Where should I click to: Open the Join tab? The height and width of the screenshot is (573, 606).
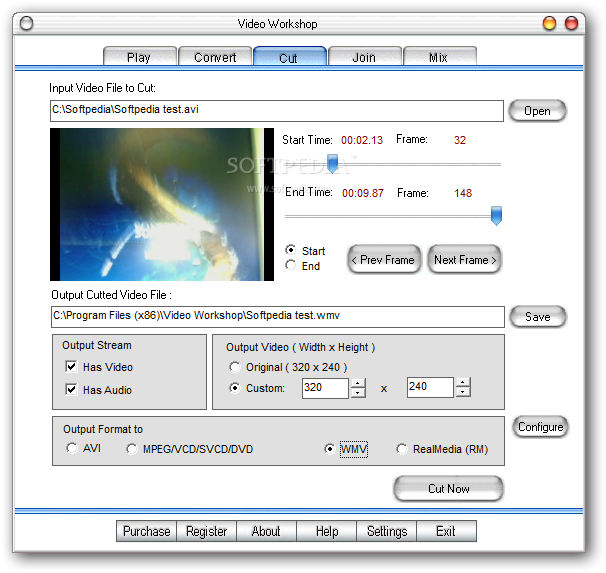tap(364, 57)
